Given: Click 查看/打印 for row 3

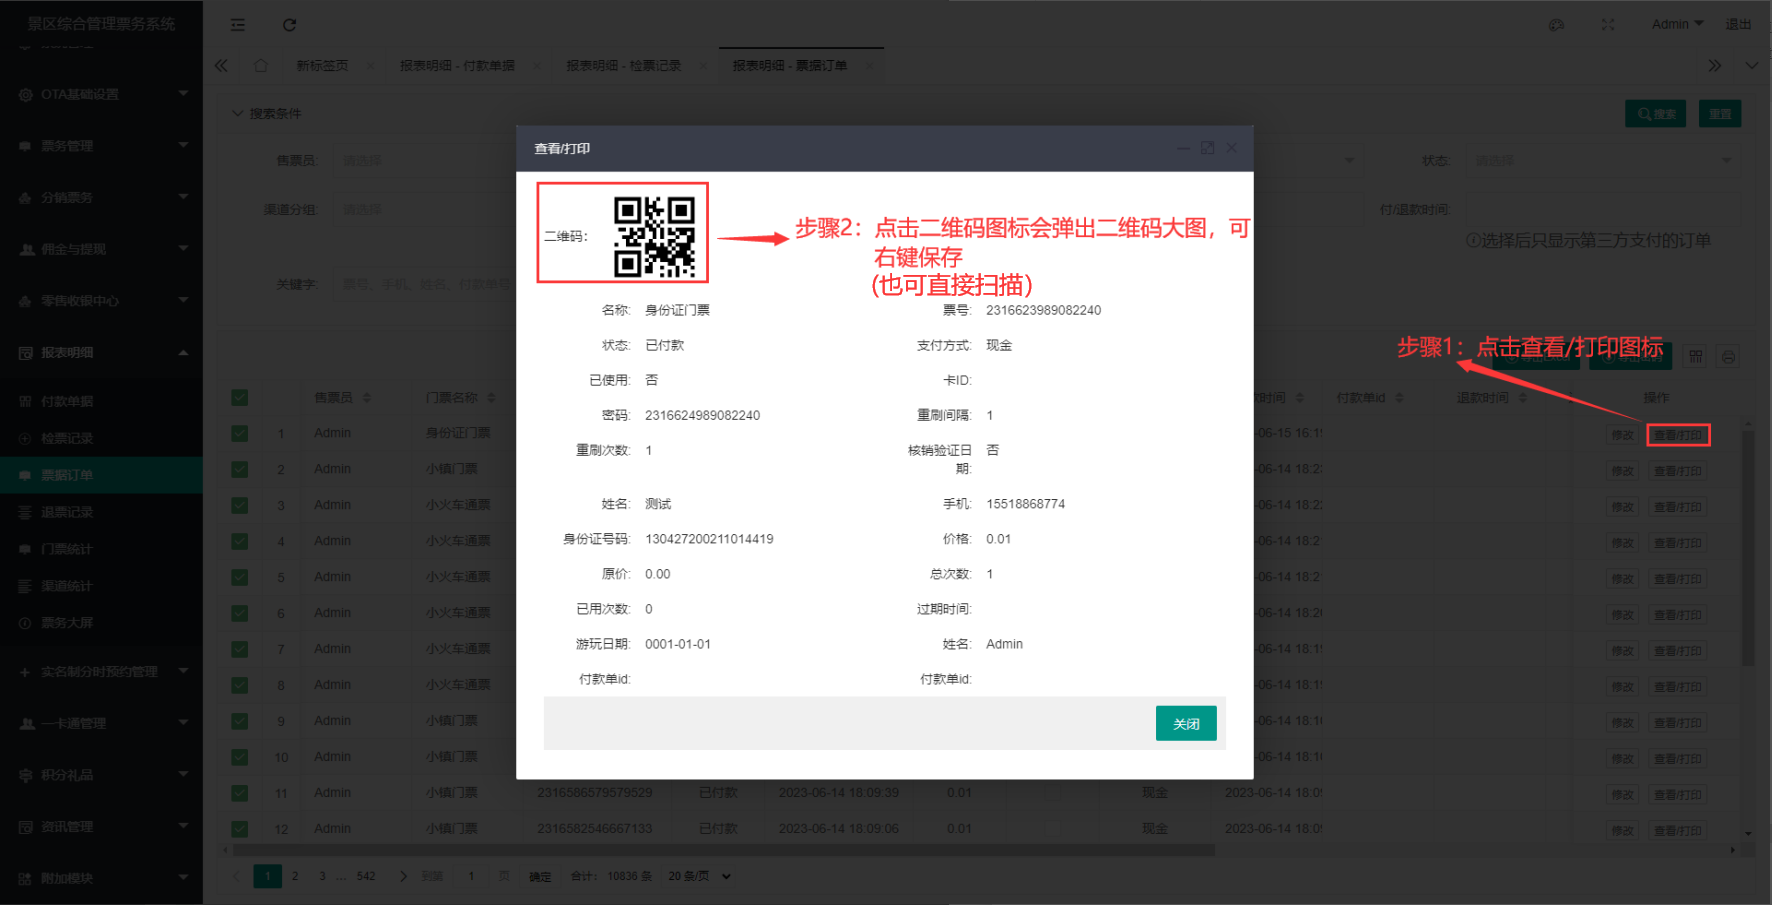Looking at the screenshot, I should (1678, 507).
